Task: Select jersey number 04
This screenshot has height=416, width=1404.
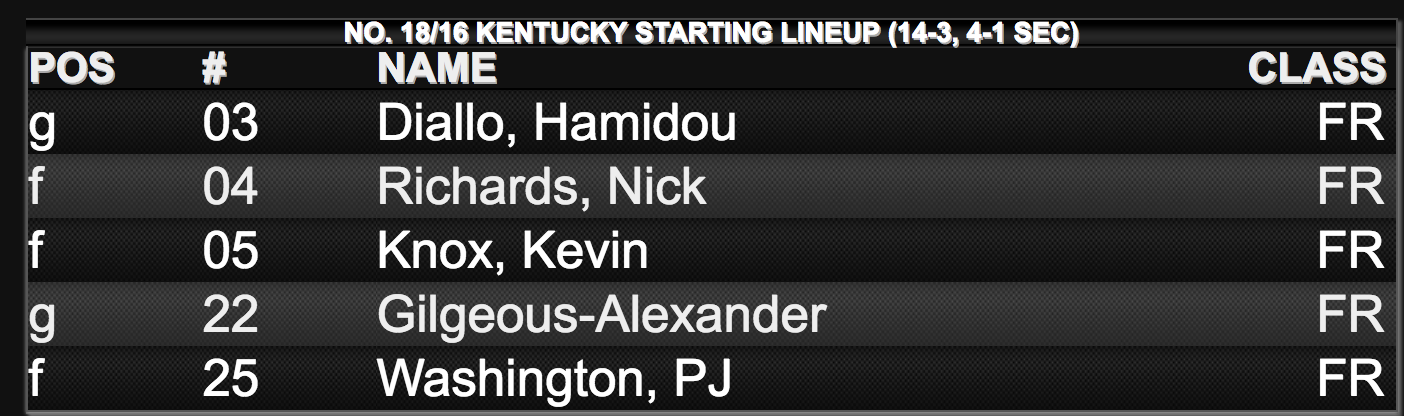Action: tap(230, 188)
